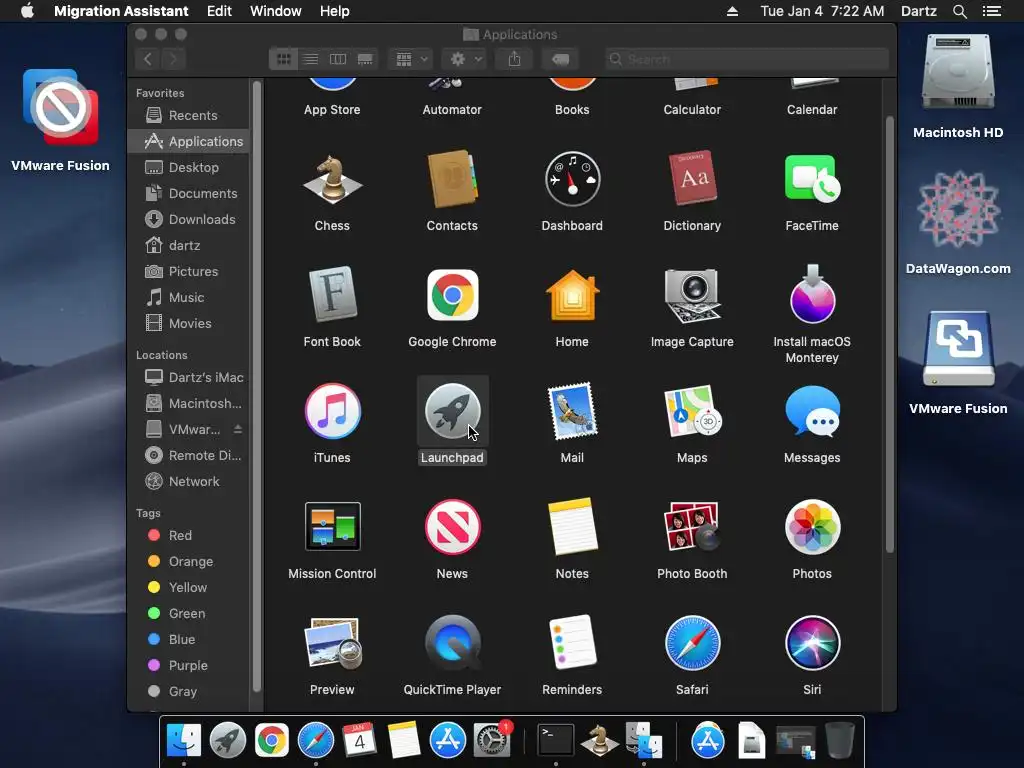
Task: Open the iTunes app icon
Action: [332, 411]
